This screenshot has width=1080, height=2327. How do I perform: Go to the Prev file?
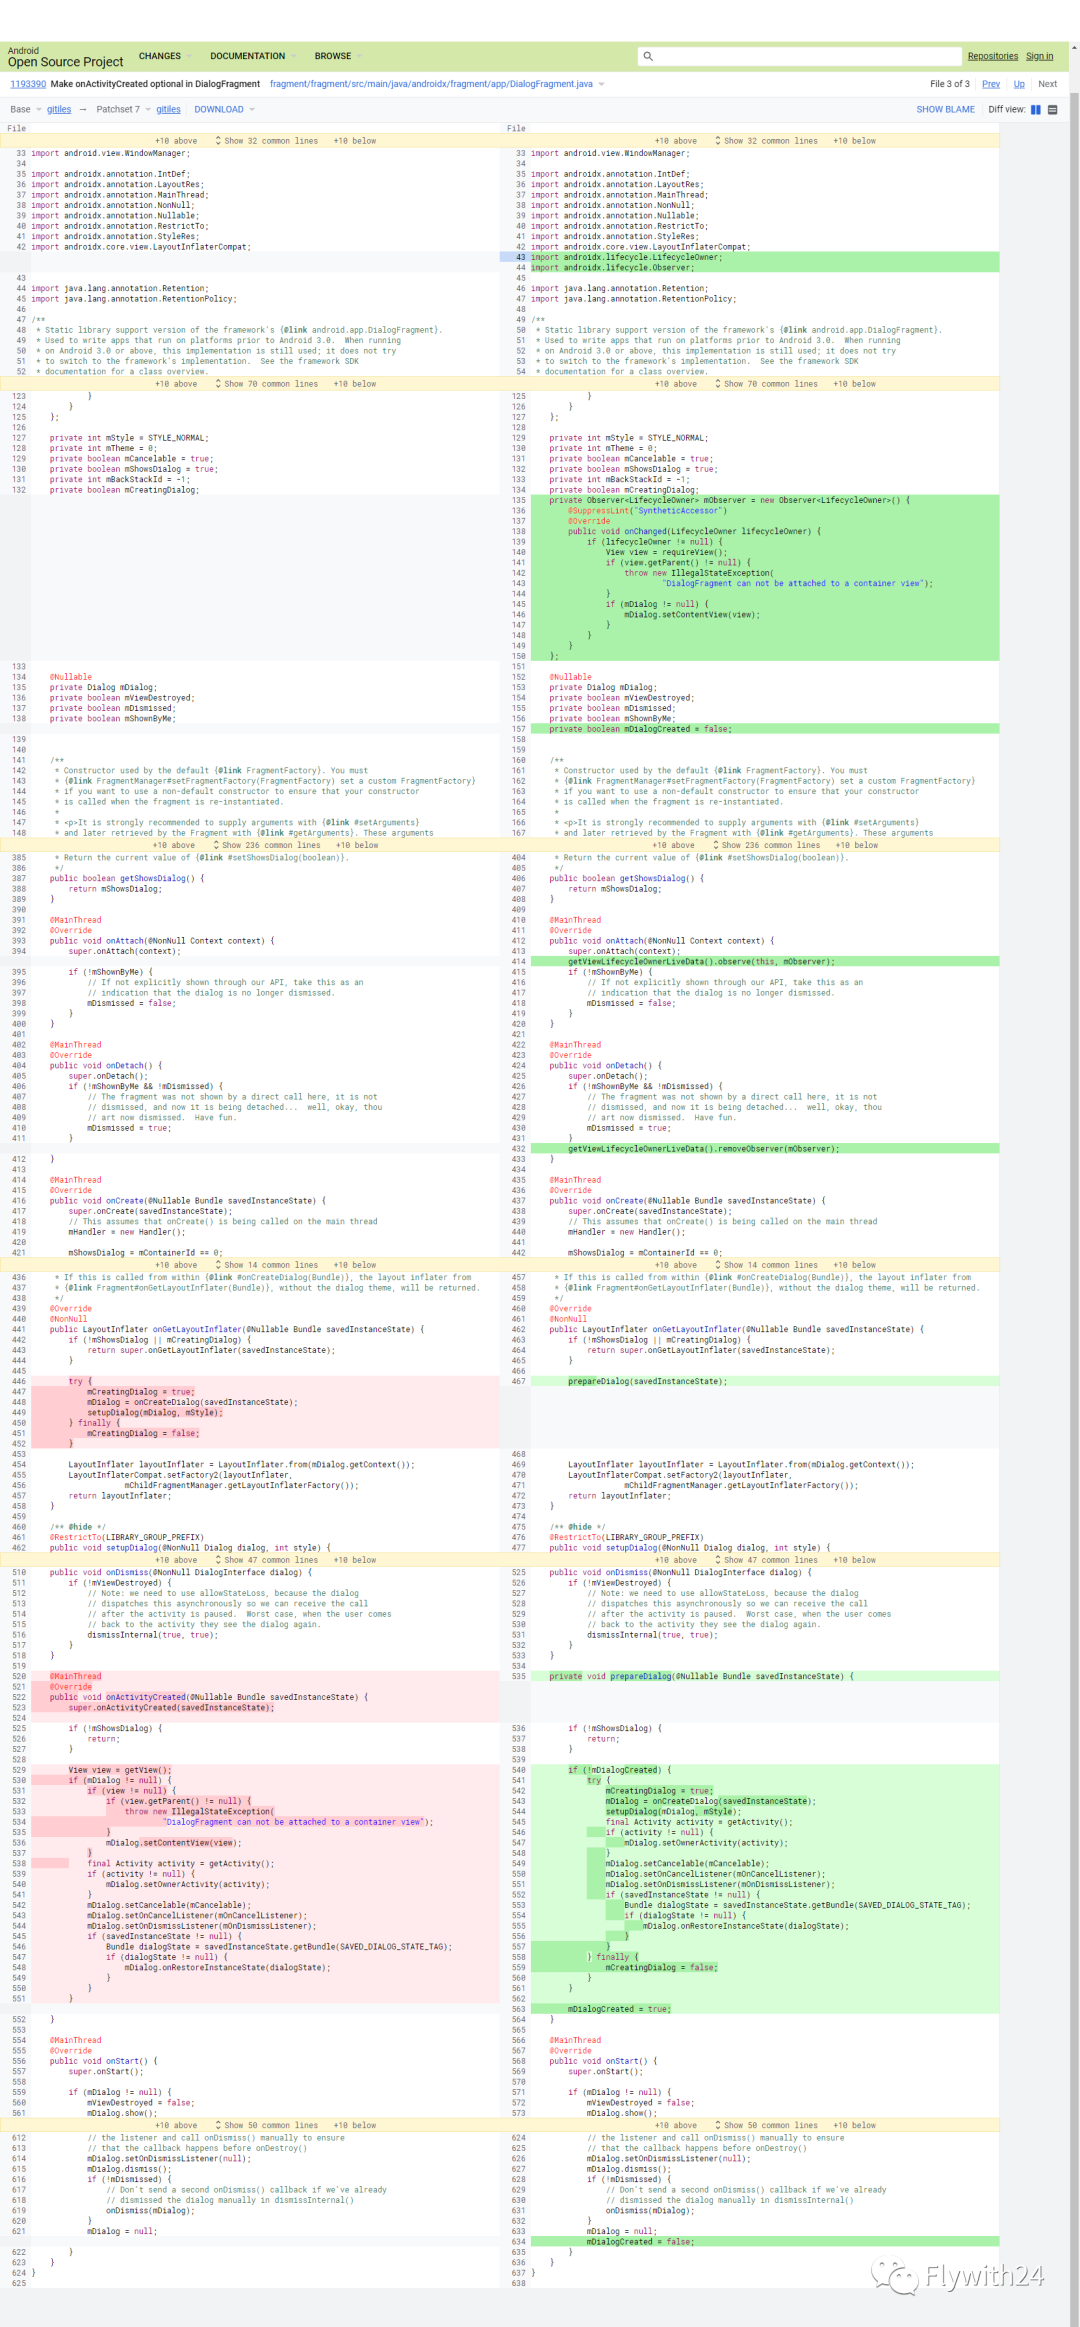click(991, 84)
